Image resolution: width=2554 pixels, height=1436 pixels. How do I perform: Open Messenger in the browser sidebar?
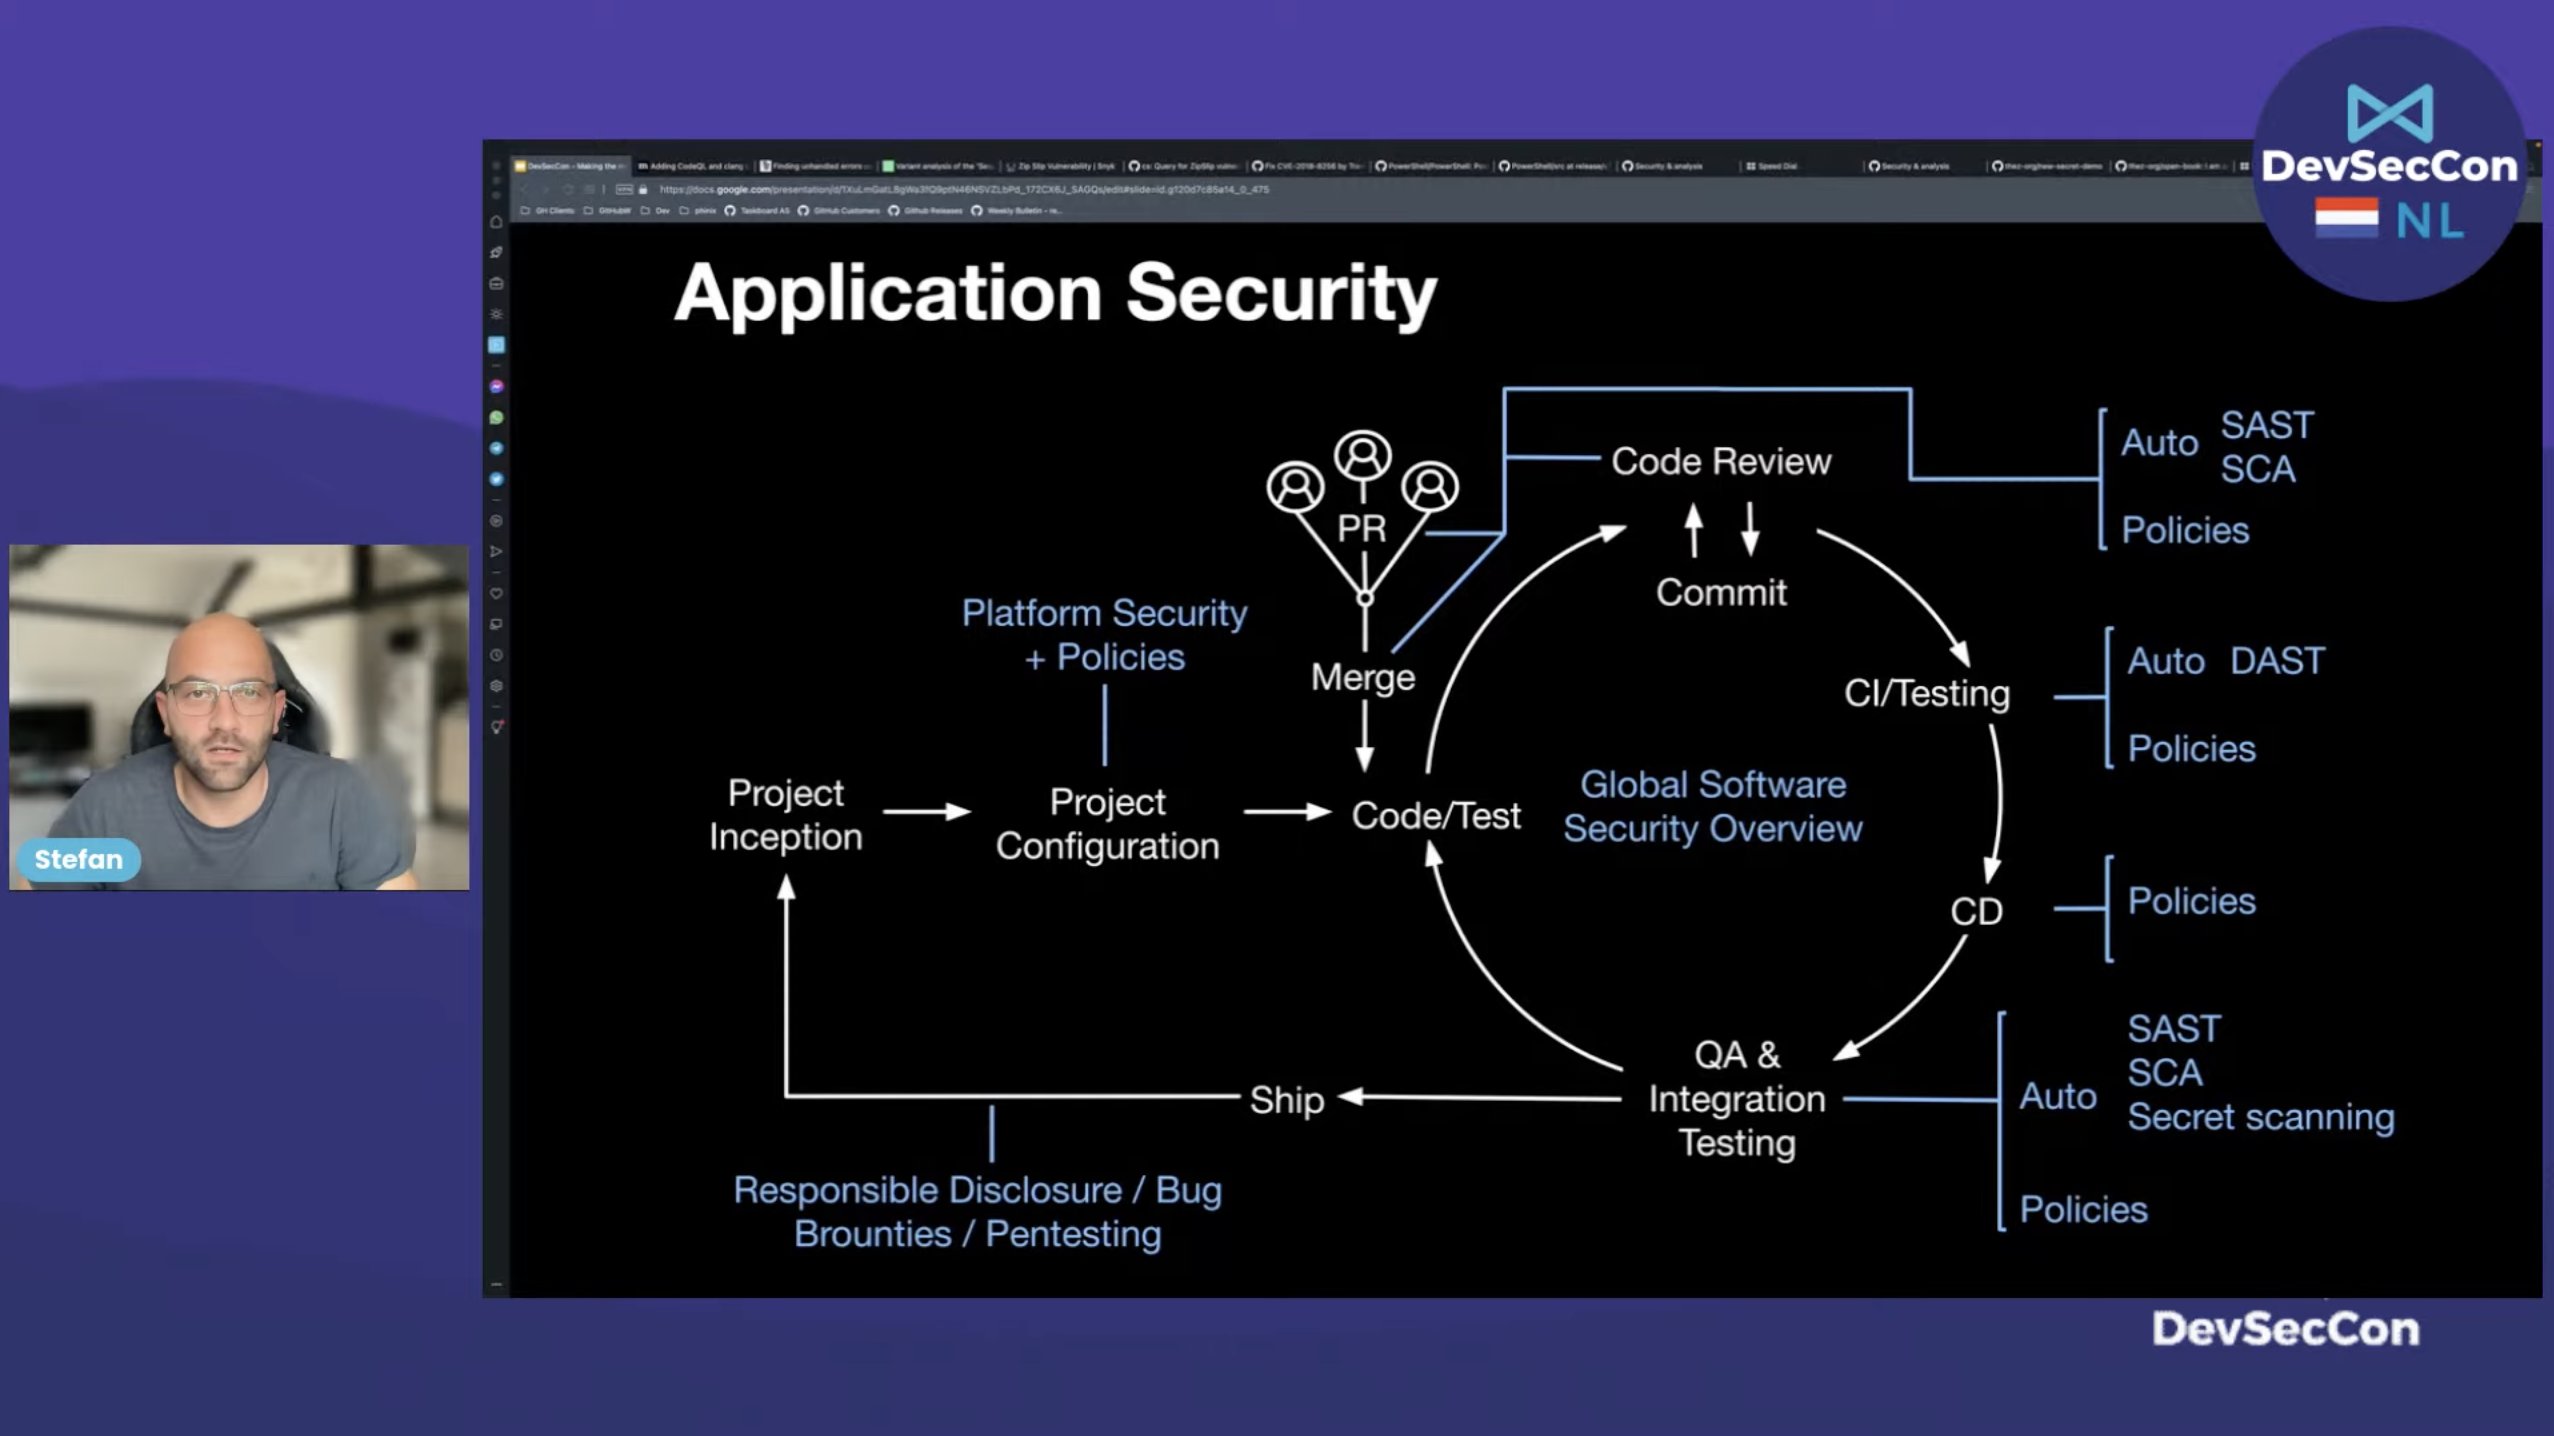click(497, 386)
